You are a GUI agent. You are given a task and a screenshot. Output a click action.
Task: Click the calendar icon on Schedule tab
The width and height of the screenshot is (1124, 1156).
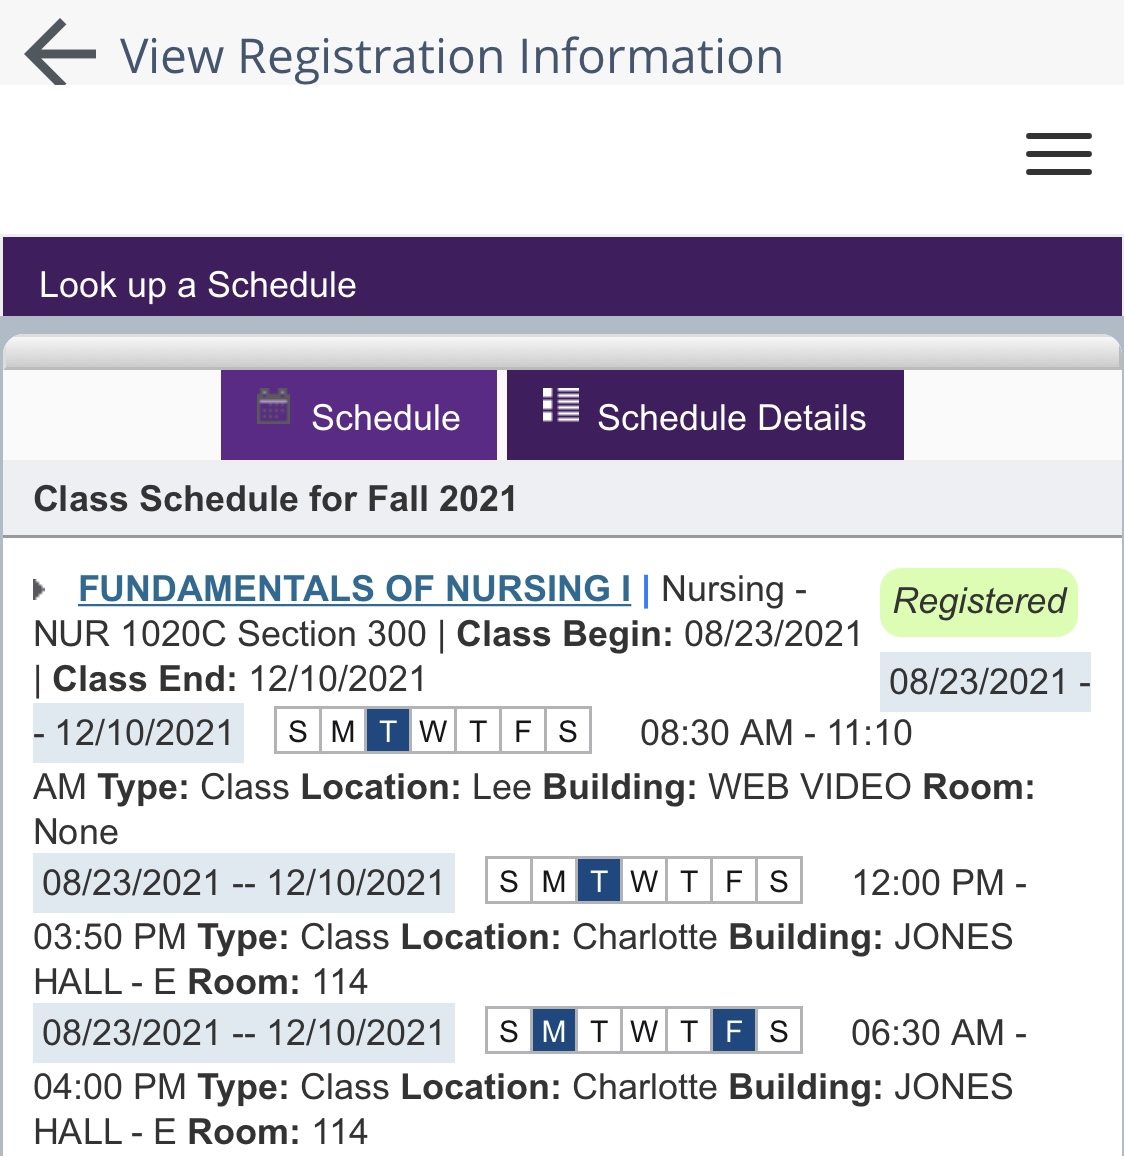(273, 406)
